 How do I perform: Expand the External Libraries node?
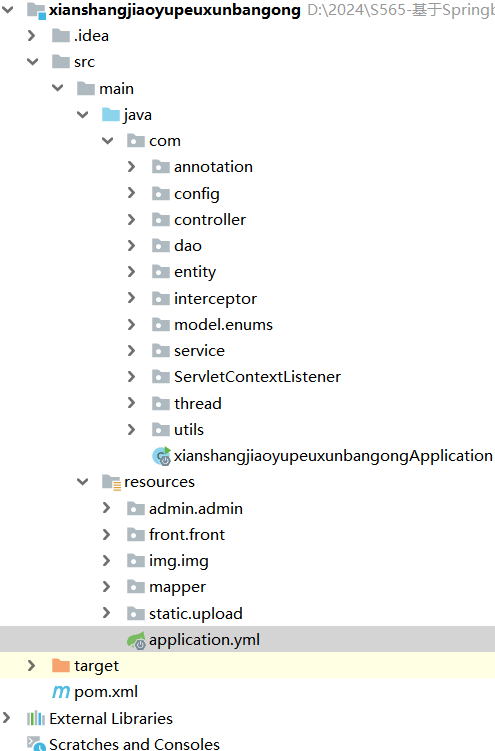(6, 718)
